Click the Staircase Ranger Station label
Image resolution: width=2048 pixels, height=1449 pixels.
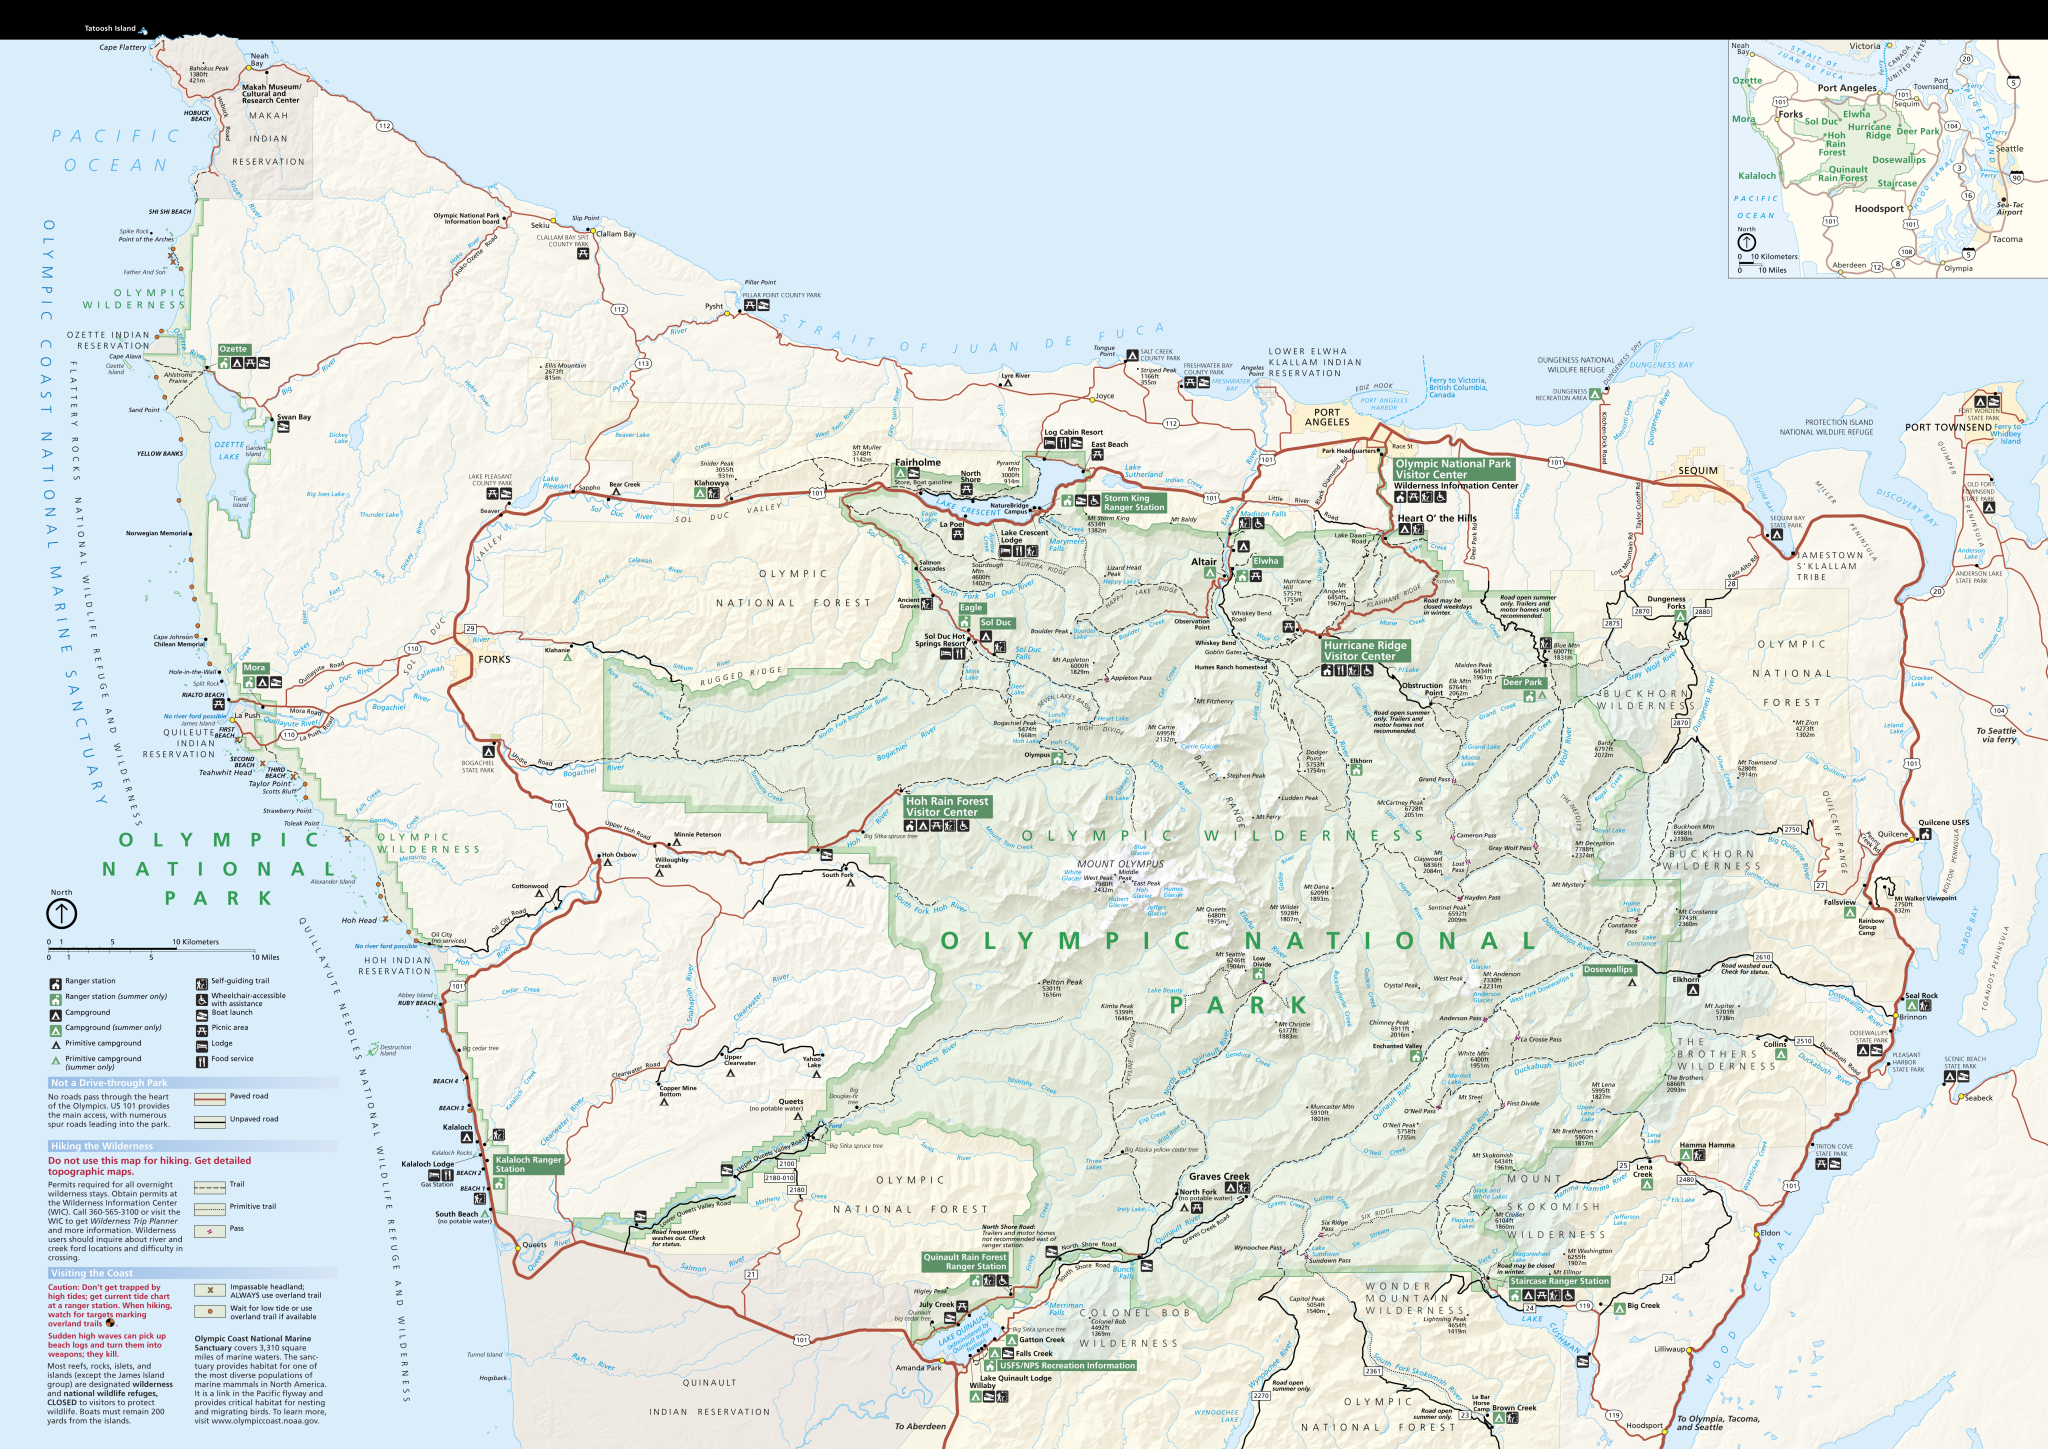pos(1558,1281)
